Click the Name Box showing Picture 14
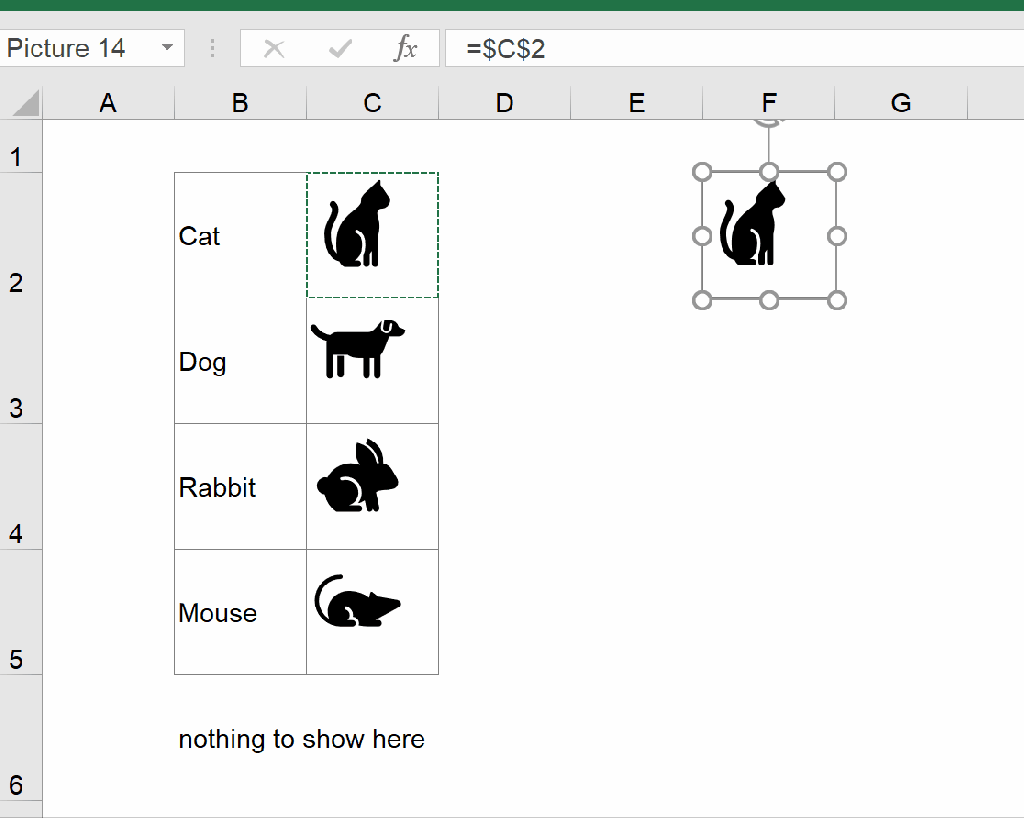Screen dimensions: 1024x818 (x=70, y=47)
